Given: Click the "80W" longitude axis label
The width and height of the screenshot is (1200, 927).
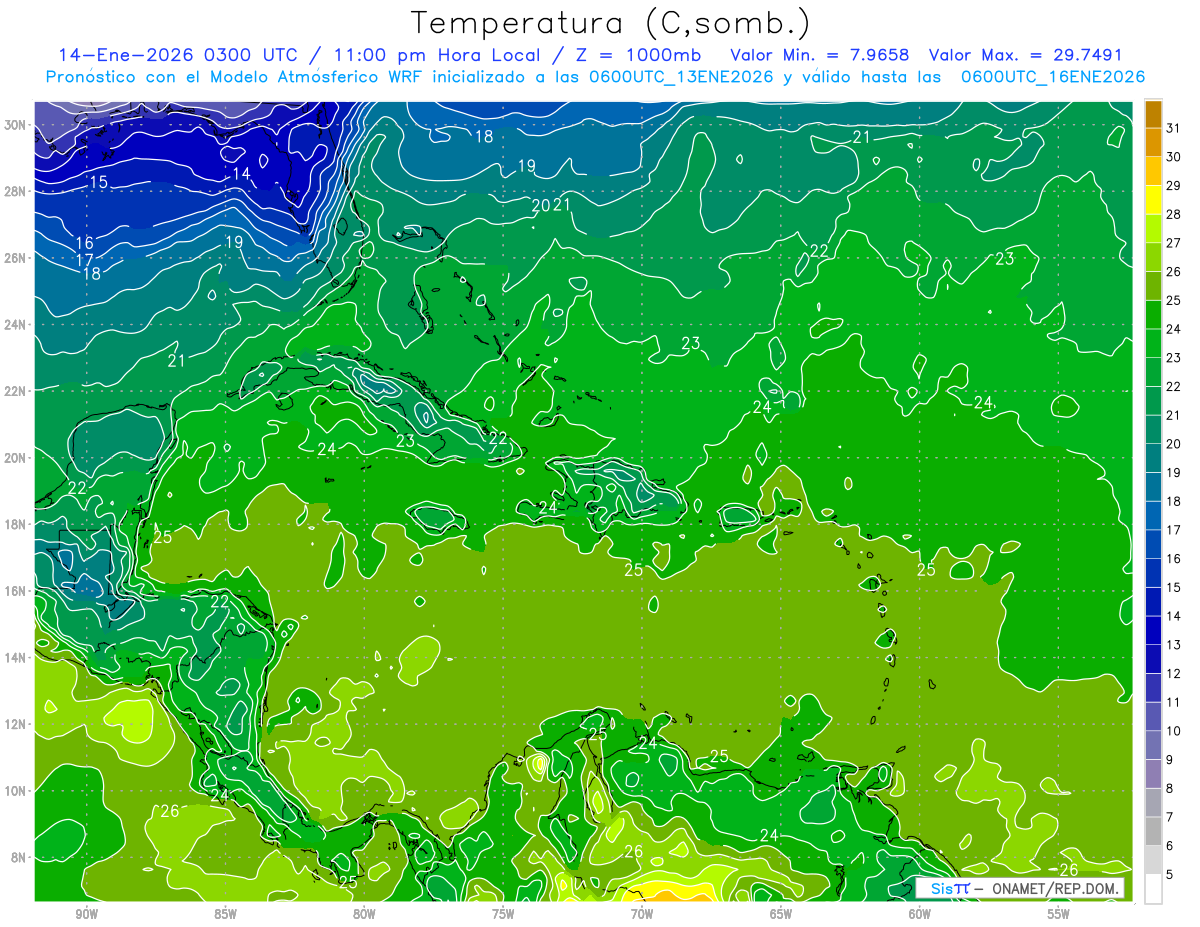Looking at the screenshot, I should (364, 914).
